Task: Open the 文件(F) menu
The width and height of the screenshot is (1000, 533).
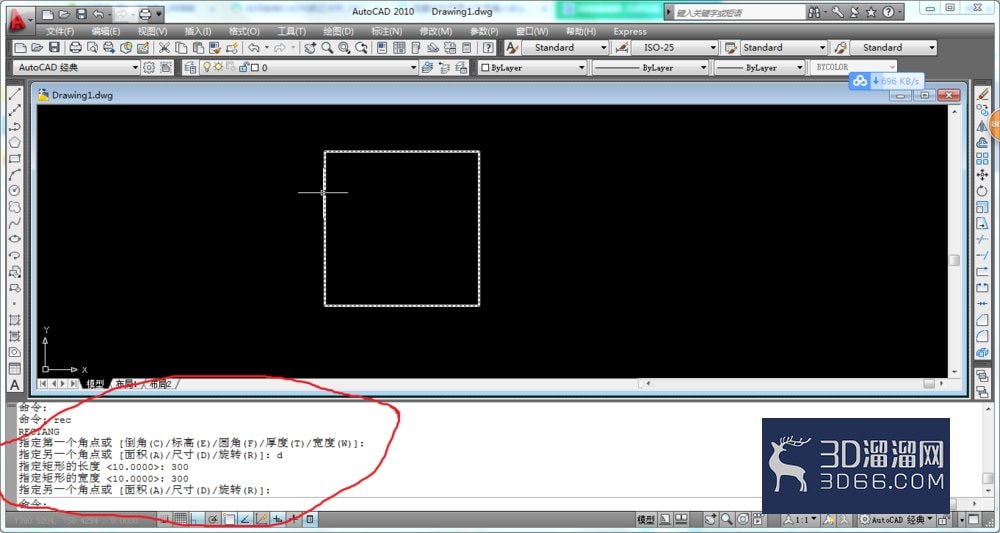Action: pyautogui.click(x=60, y=31)
